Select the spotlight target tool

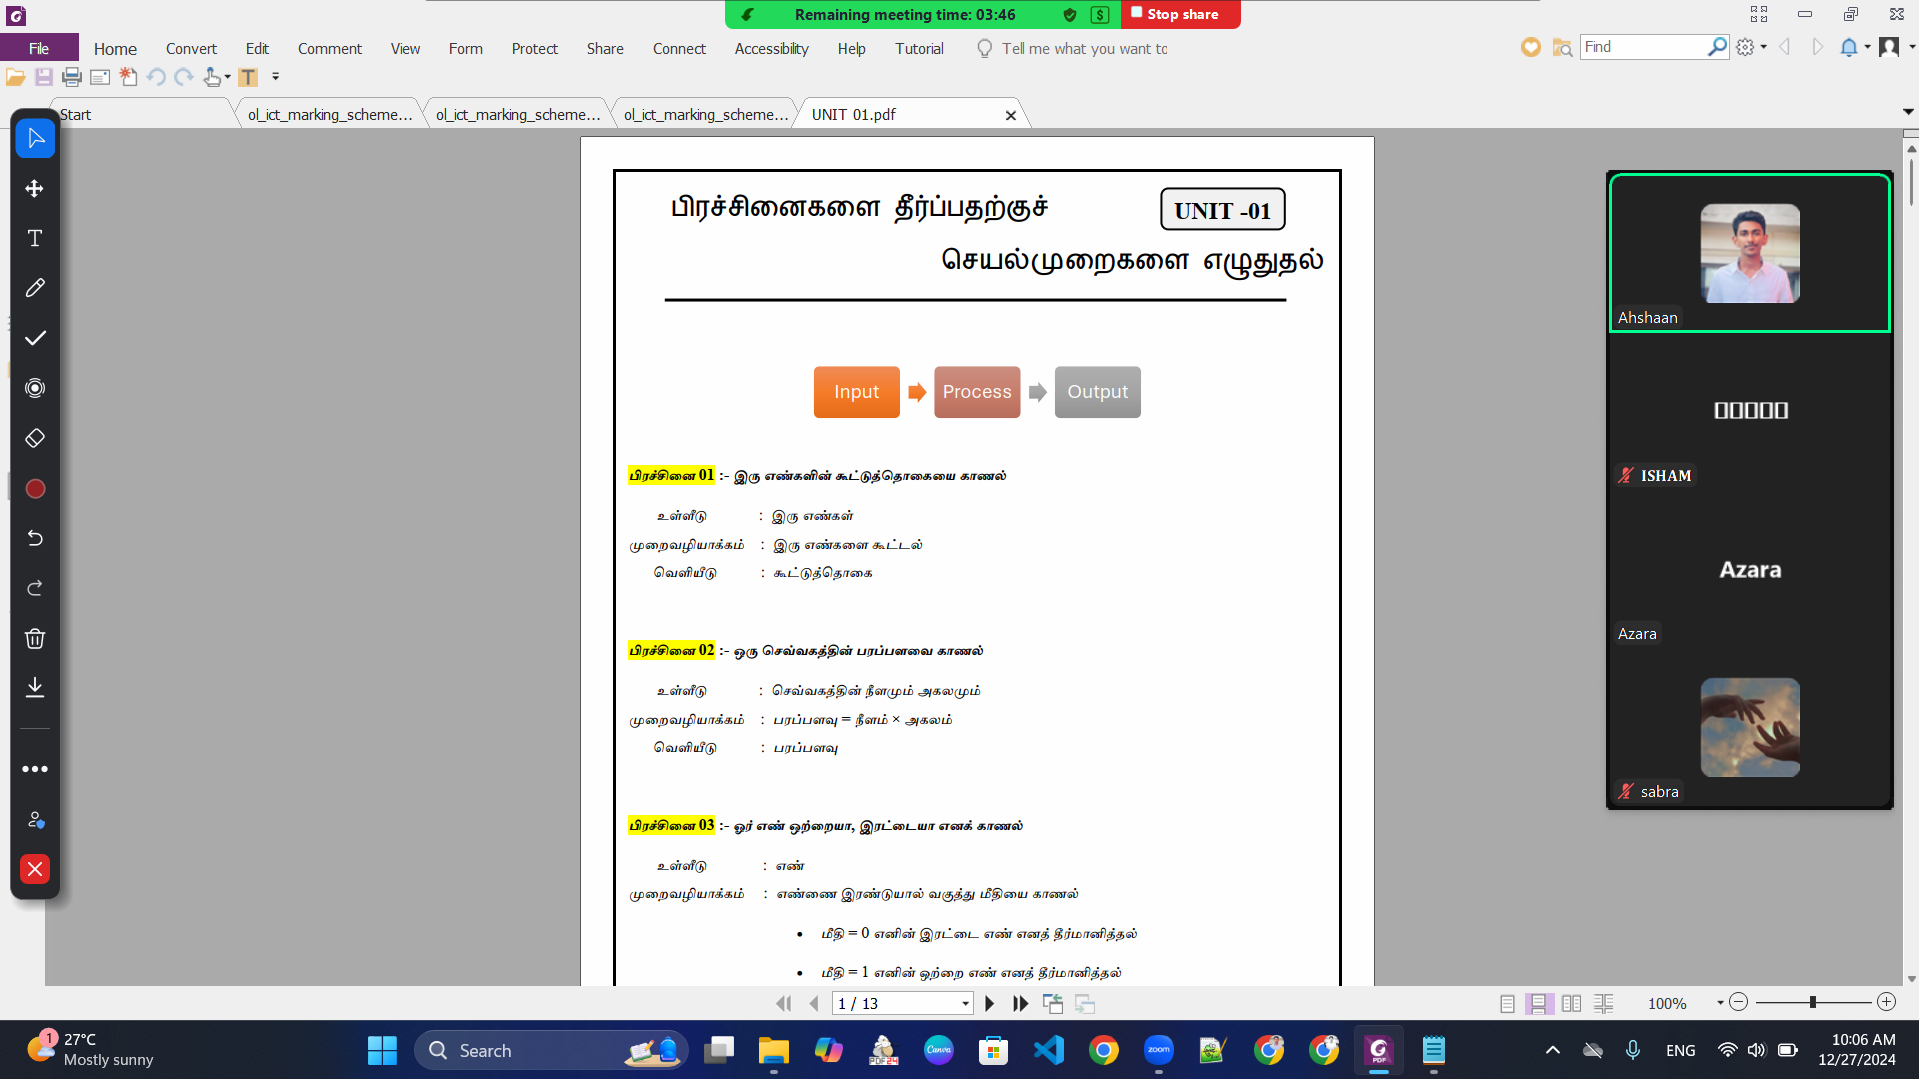tap(35, 389)
